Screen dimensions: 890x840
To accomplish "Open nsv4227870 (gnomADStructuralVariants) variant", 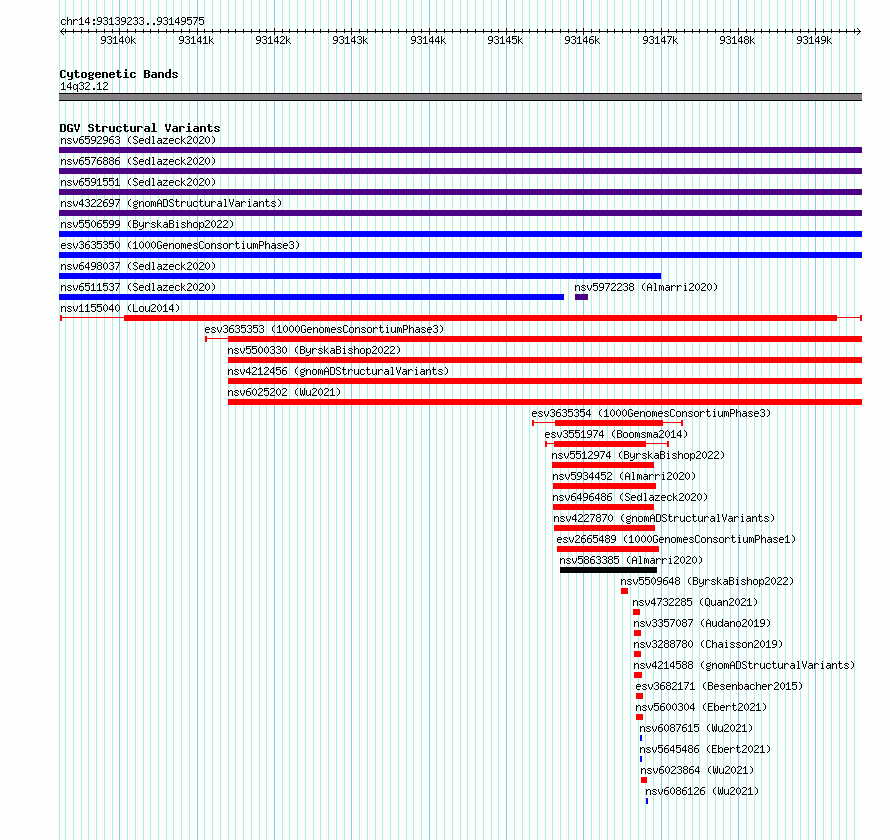I will coord(664,518).
